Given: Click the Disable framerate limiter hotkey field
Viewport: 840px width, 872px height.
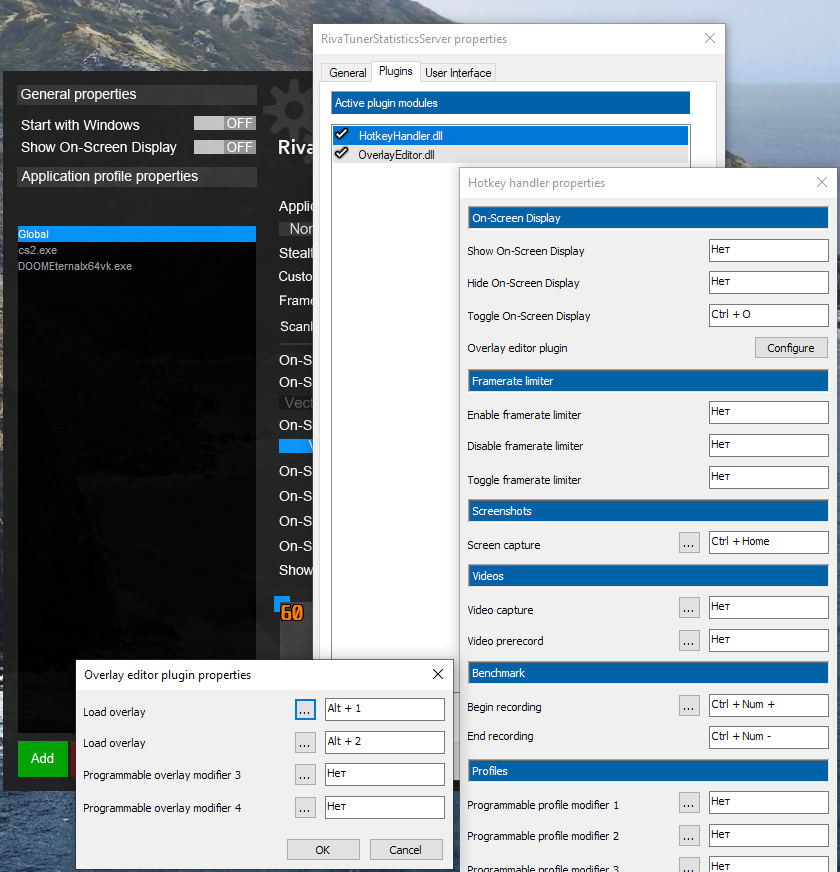Looking at the screenshot, I should [x=768, y=445].
